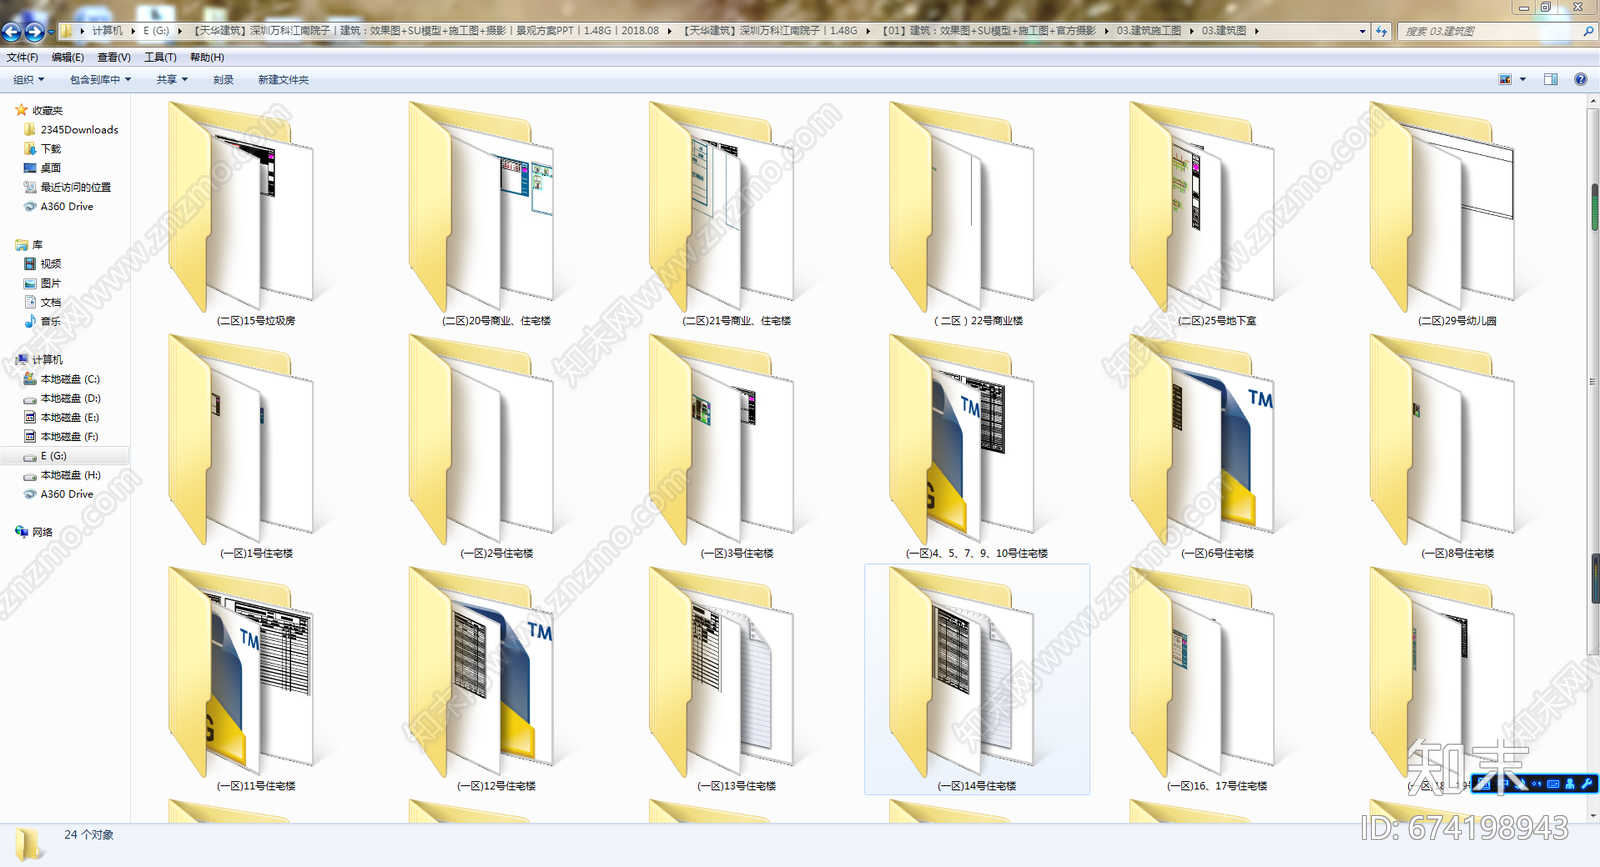Screen dimensions: 1600x867
Task: Select the (一区)8号住宅楼 folder icon
Action: (1441, 440)
